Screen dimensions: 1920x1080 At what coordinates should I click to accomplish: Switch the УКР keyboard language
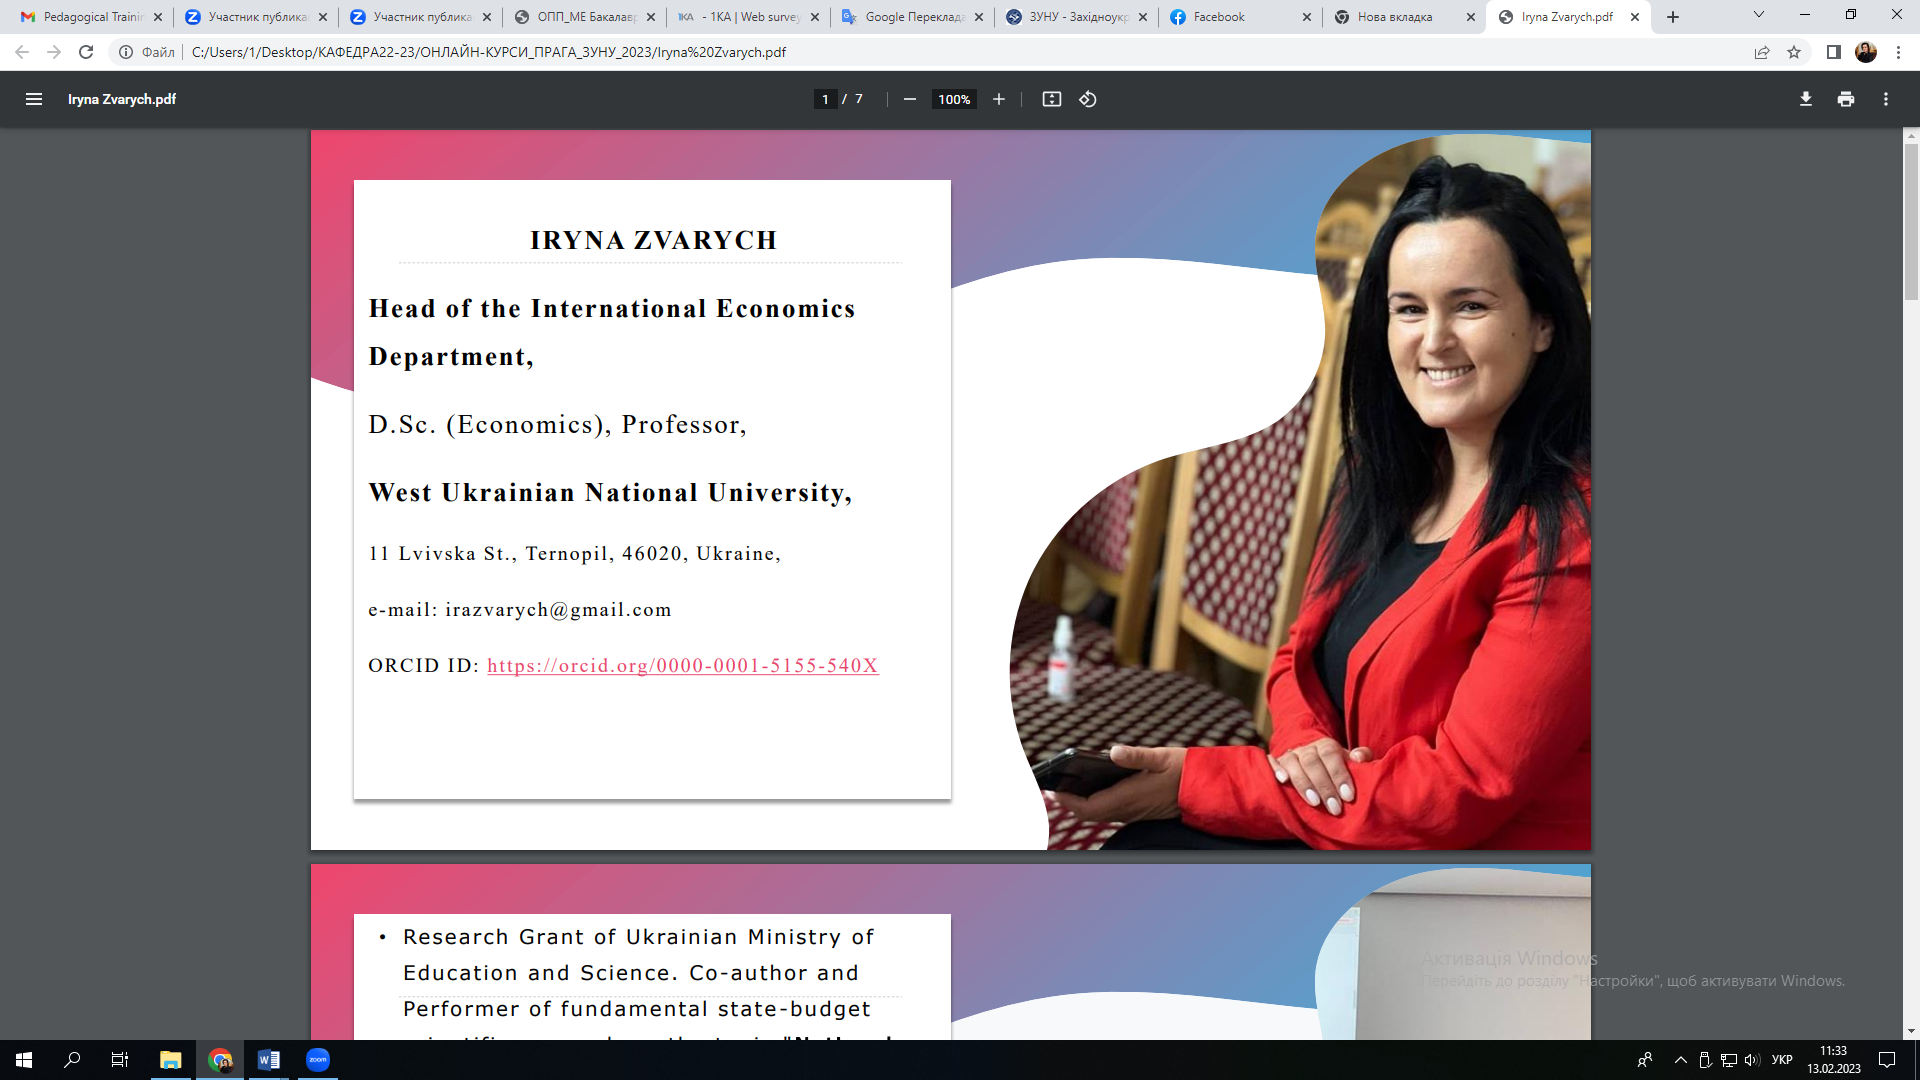[x=1782, y=1060]
